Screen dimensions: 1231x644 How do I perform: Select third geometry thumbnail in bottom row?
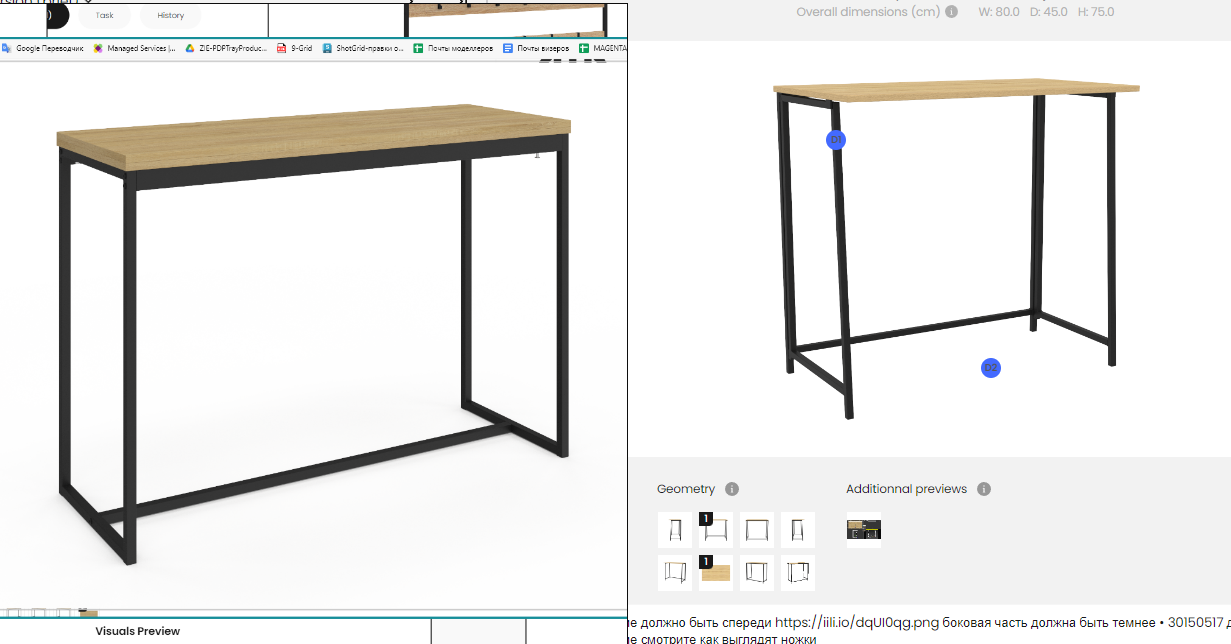click(x=757, y=573)
